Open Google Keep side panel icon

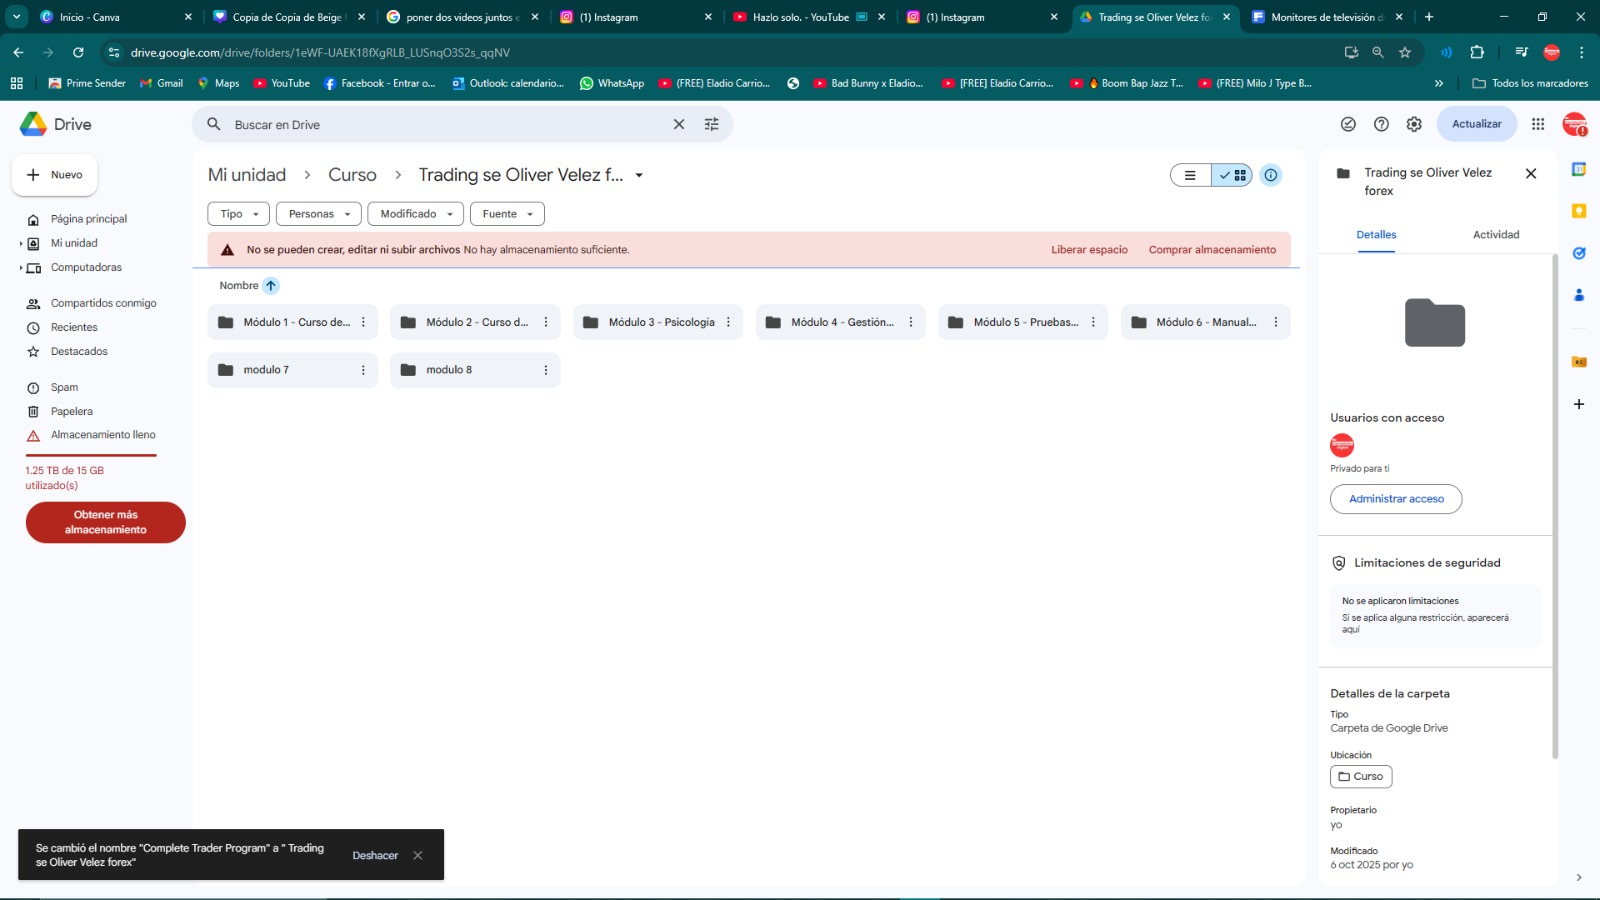pos(1579,211)
